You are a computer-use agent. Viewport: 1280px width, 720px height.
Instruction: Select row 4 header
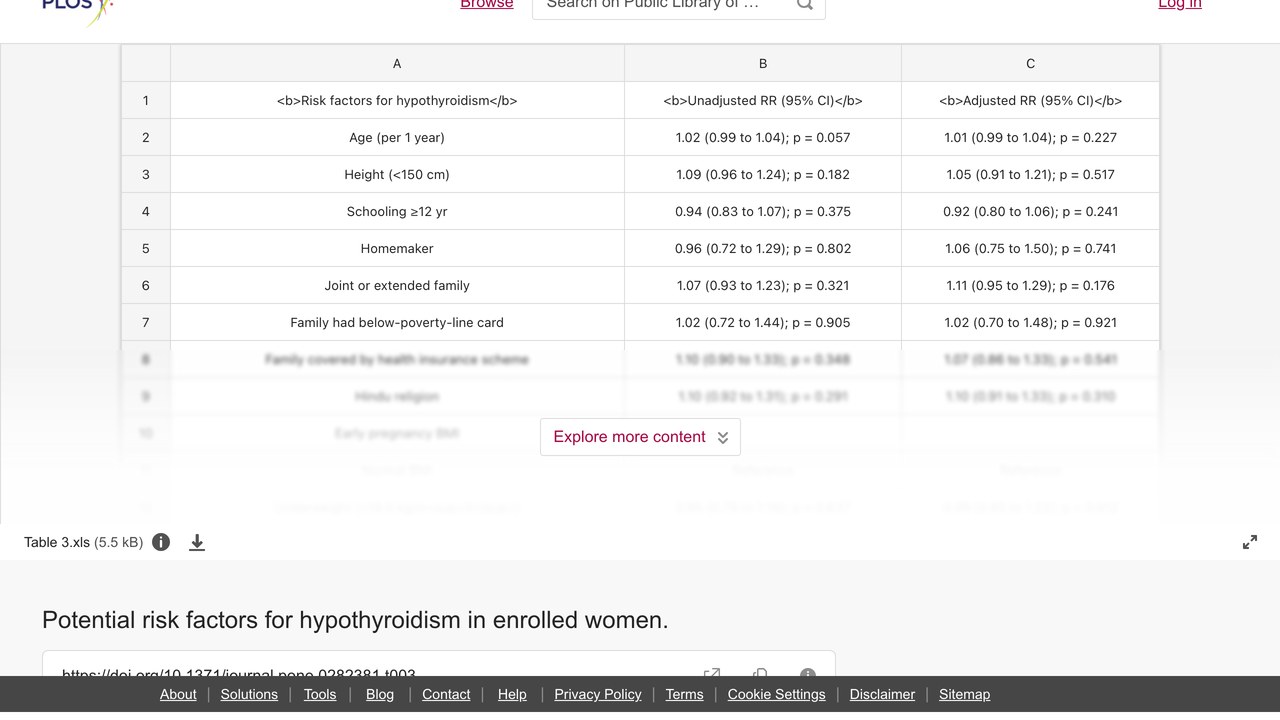tap(146, 211)
